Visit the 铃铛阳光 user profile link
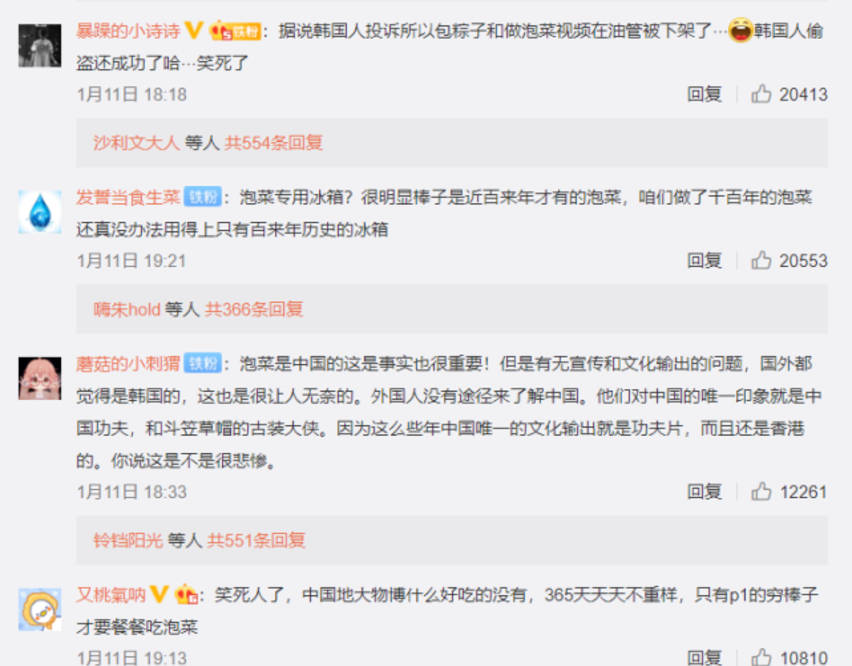 [128, 541]
